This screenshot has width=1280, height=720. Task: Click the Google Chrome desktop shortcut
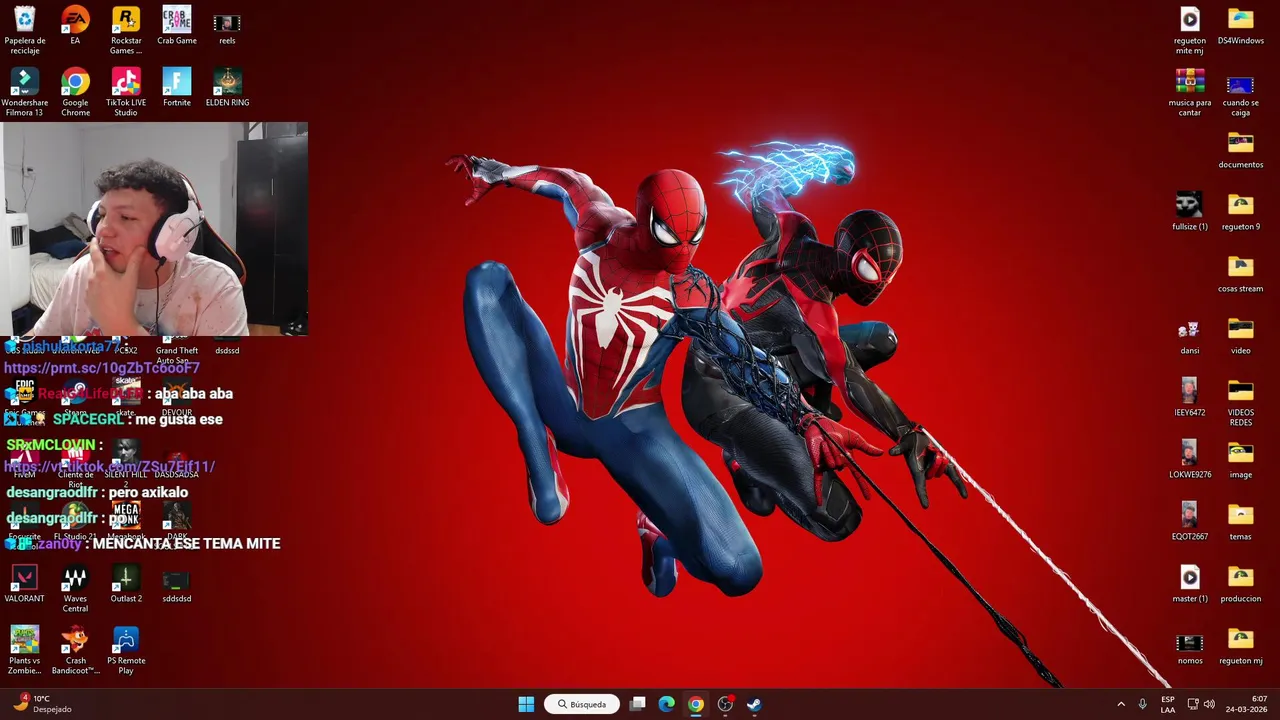pyautogui.click(x=75, y=92)
